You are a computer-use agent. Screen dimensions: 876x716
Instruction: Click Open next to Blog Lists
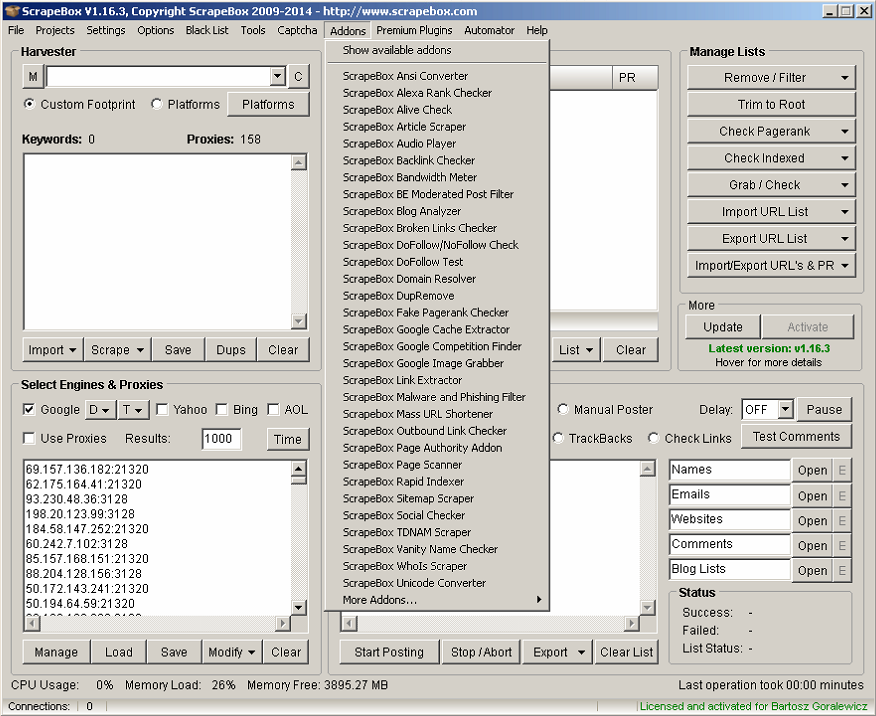pos(812,570)
